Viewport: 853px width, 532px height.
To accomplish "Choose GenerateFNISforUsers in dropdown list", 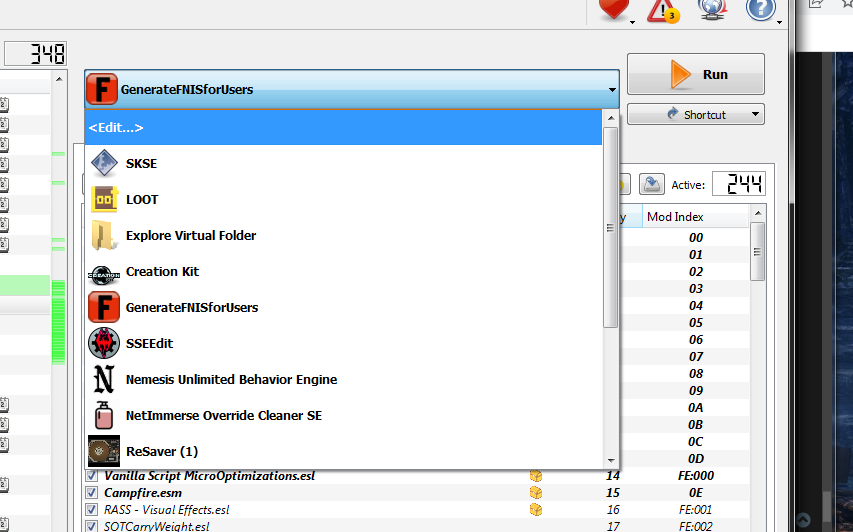I will click(x=343, y=307).
